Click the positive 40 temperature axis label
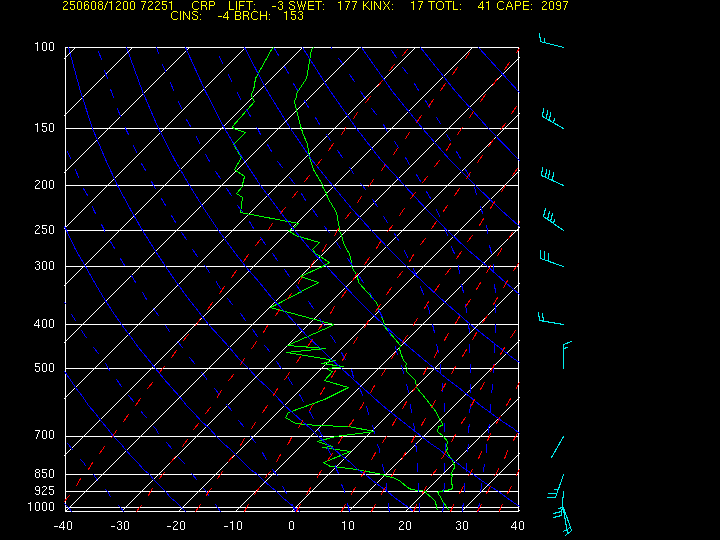 pos(518,526)
